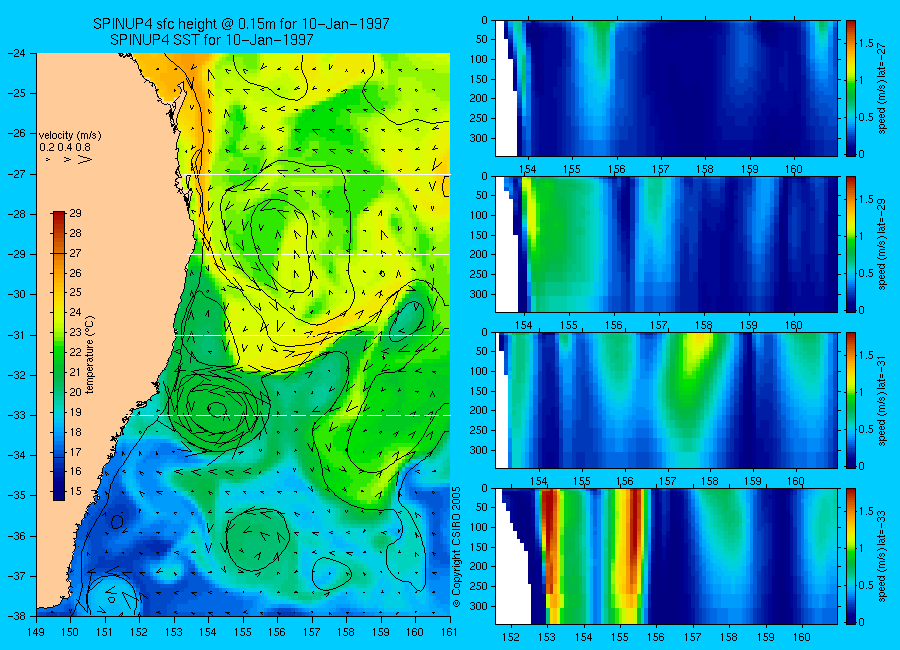
Task: Click the 'speed (m/s) lat=-27' label
Action: click(882, 88)
